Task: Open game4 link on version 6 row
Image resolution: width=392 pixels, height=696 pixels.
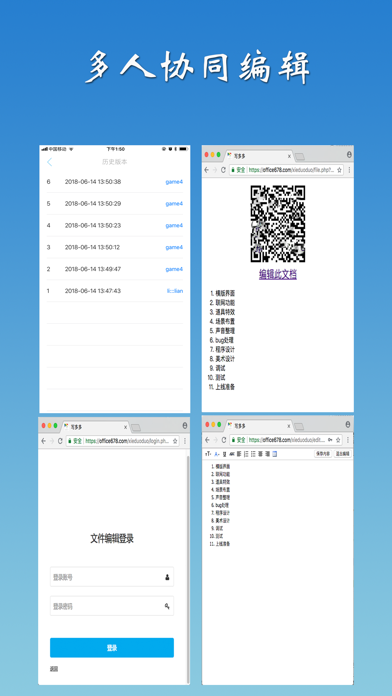Action: pos(174,182)
